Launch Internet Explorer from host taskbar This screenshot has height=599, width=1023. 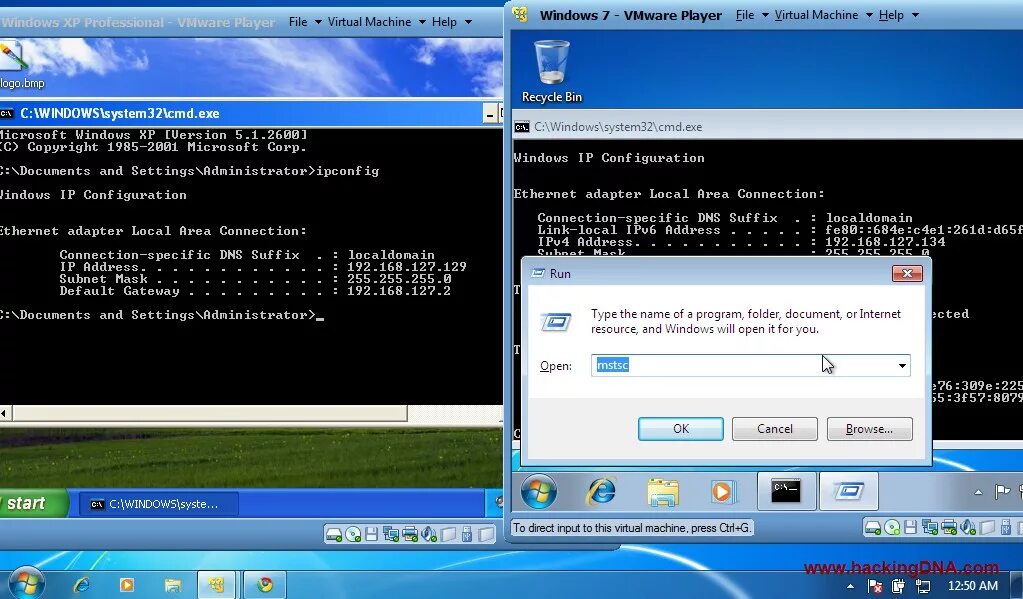[x=81, y=585]
